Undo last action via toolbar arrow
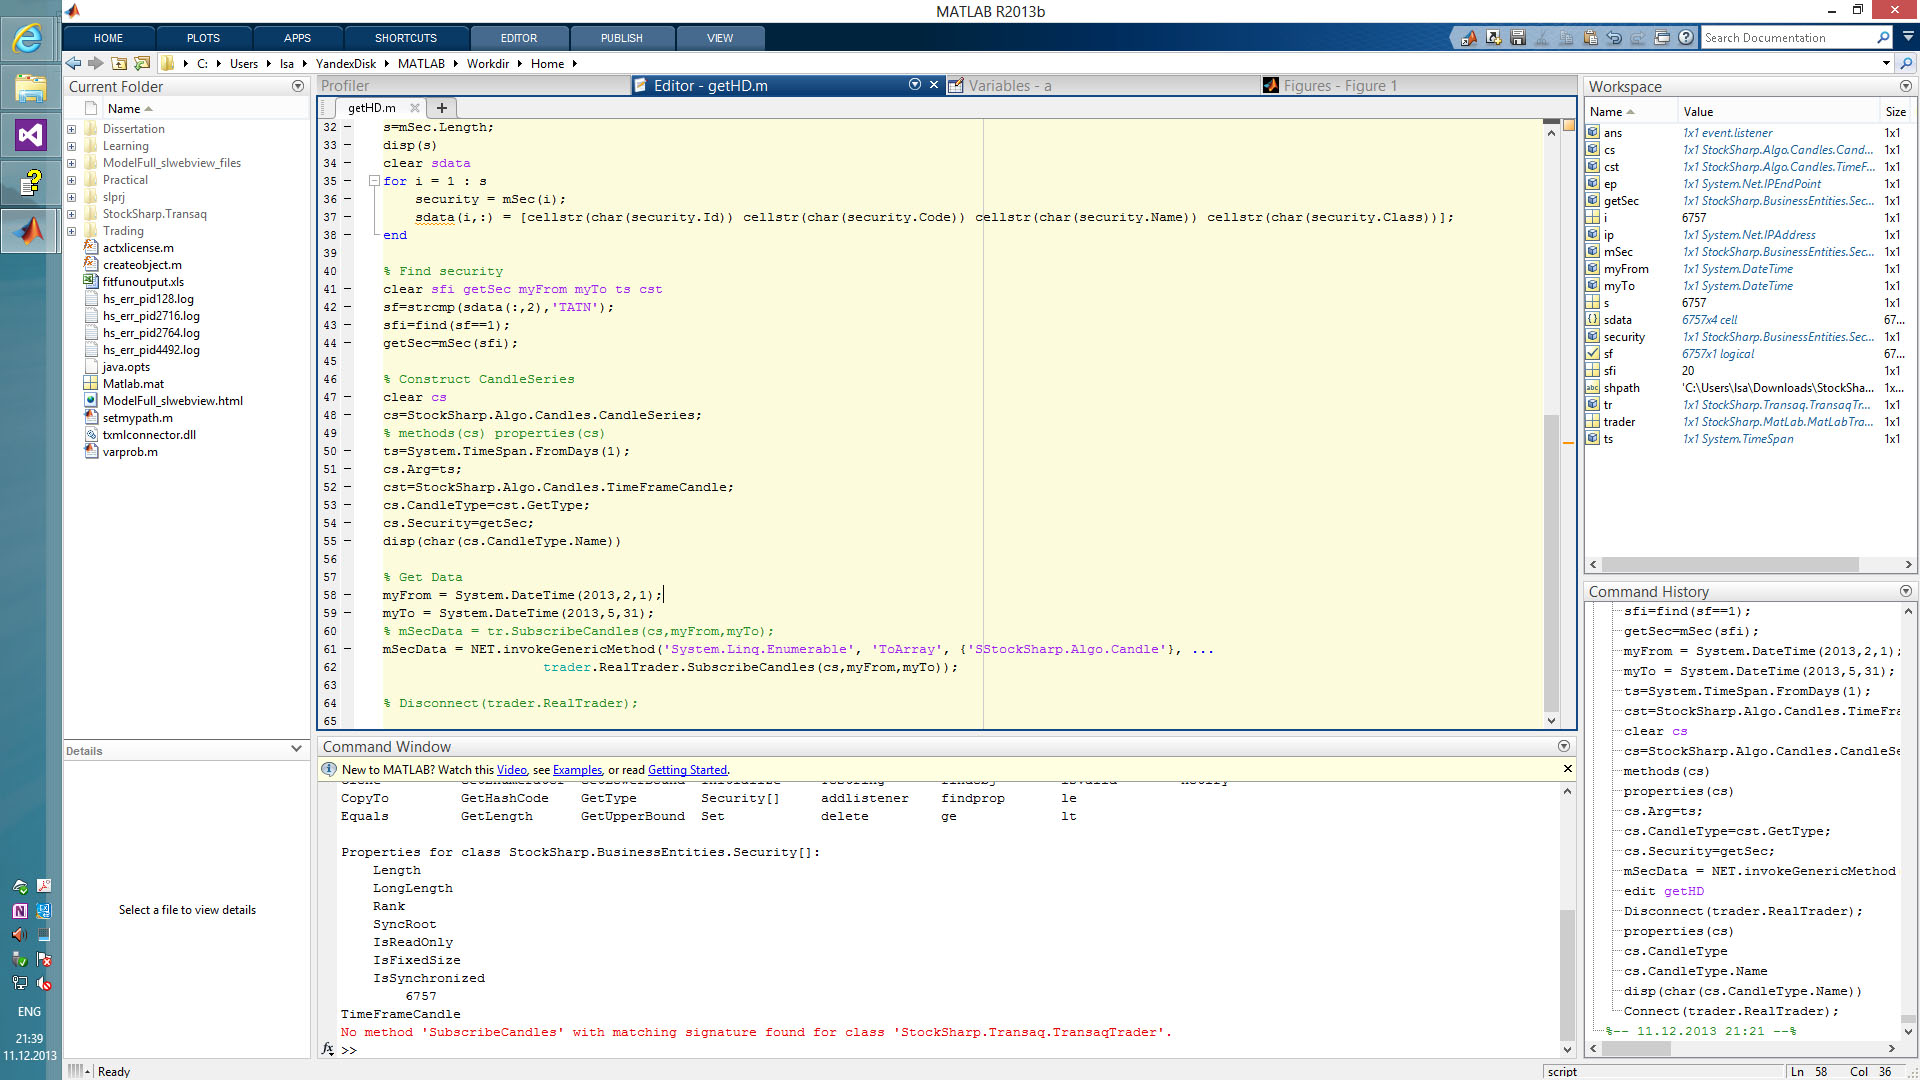The height and width of the screenshot is (1080, 1920). pyautogui.click(x=1614, y=38)
